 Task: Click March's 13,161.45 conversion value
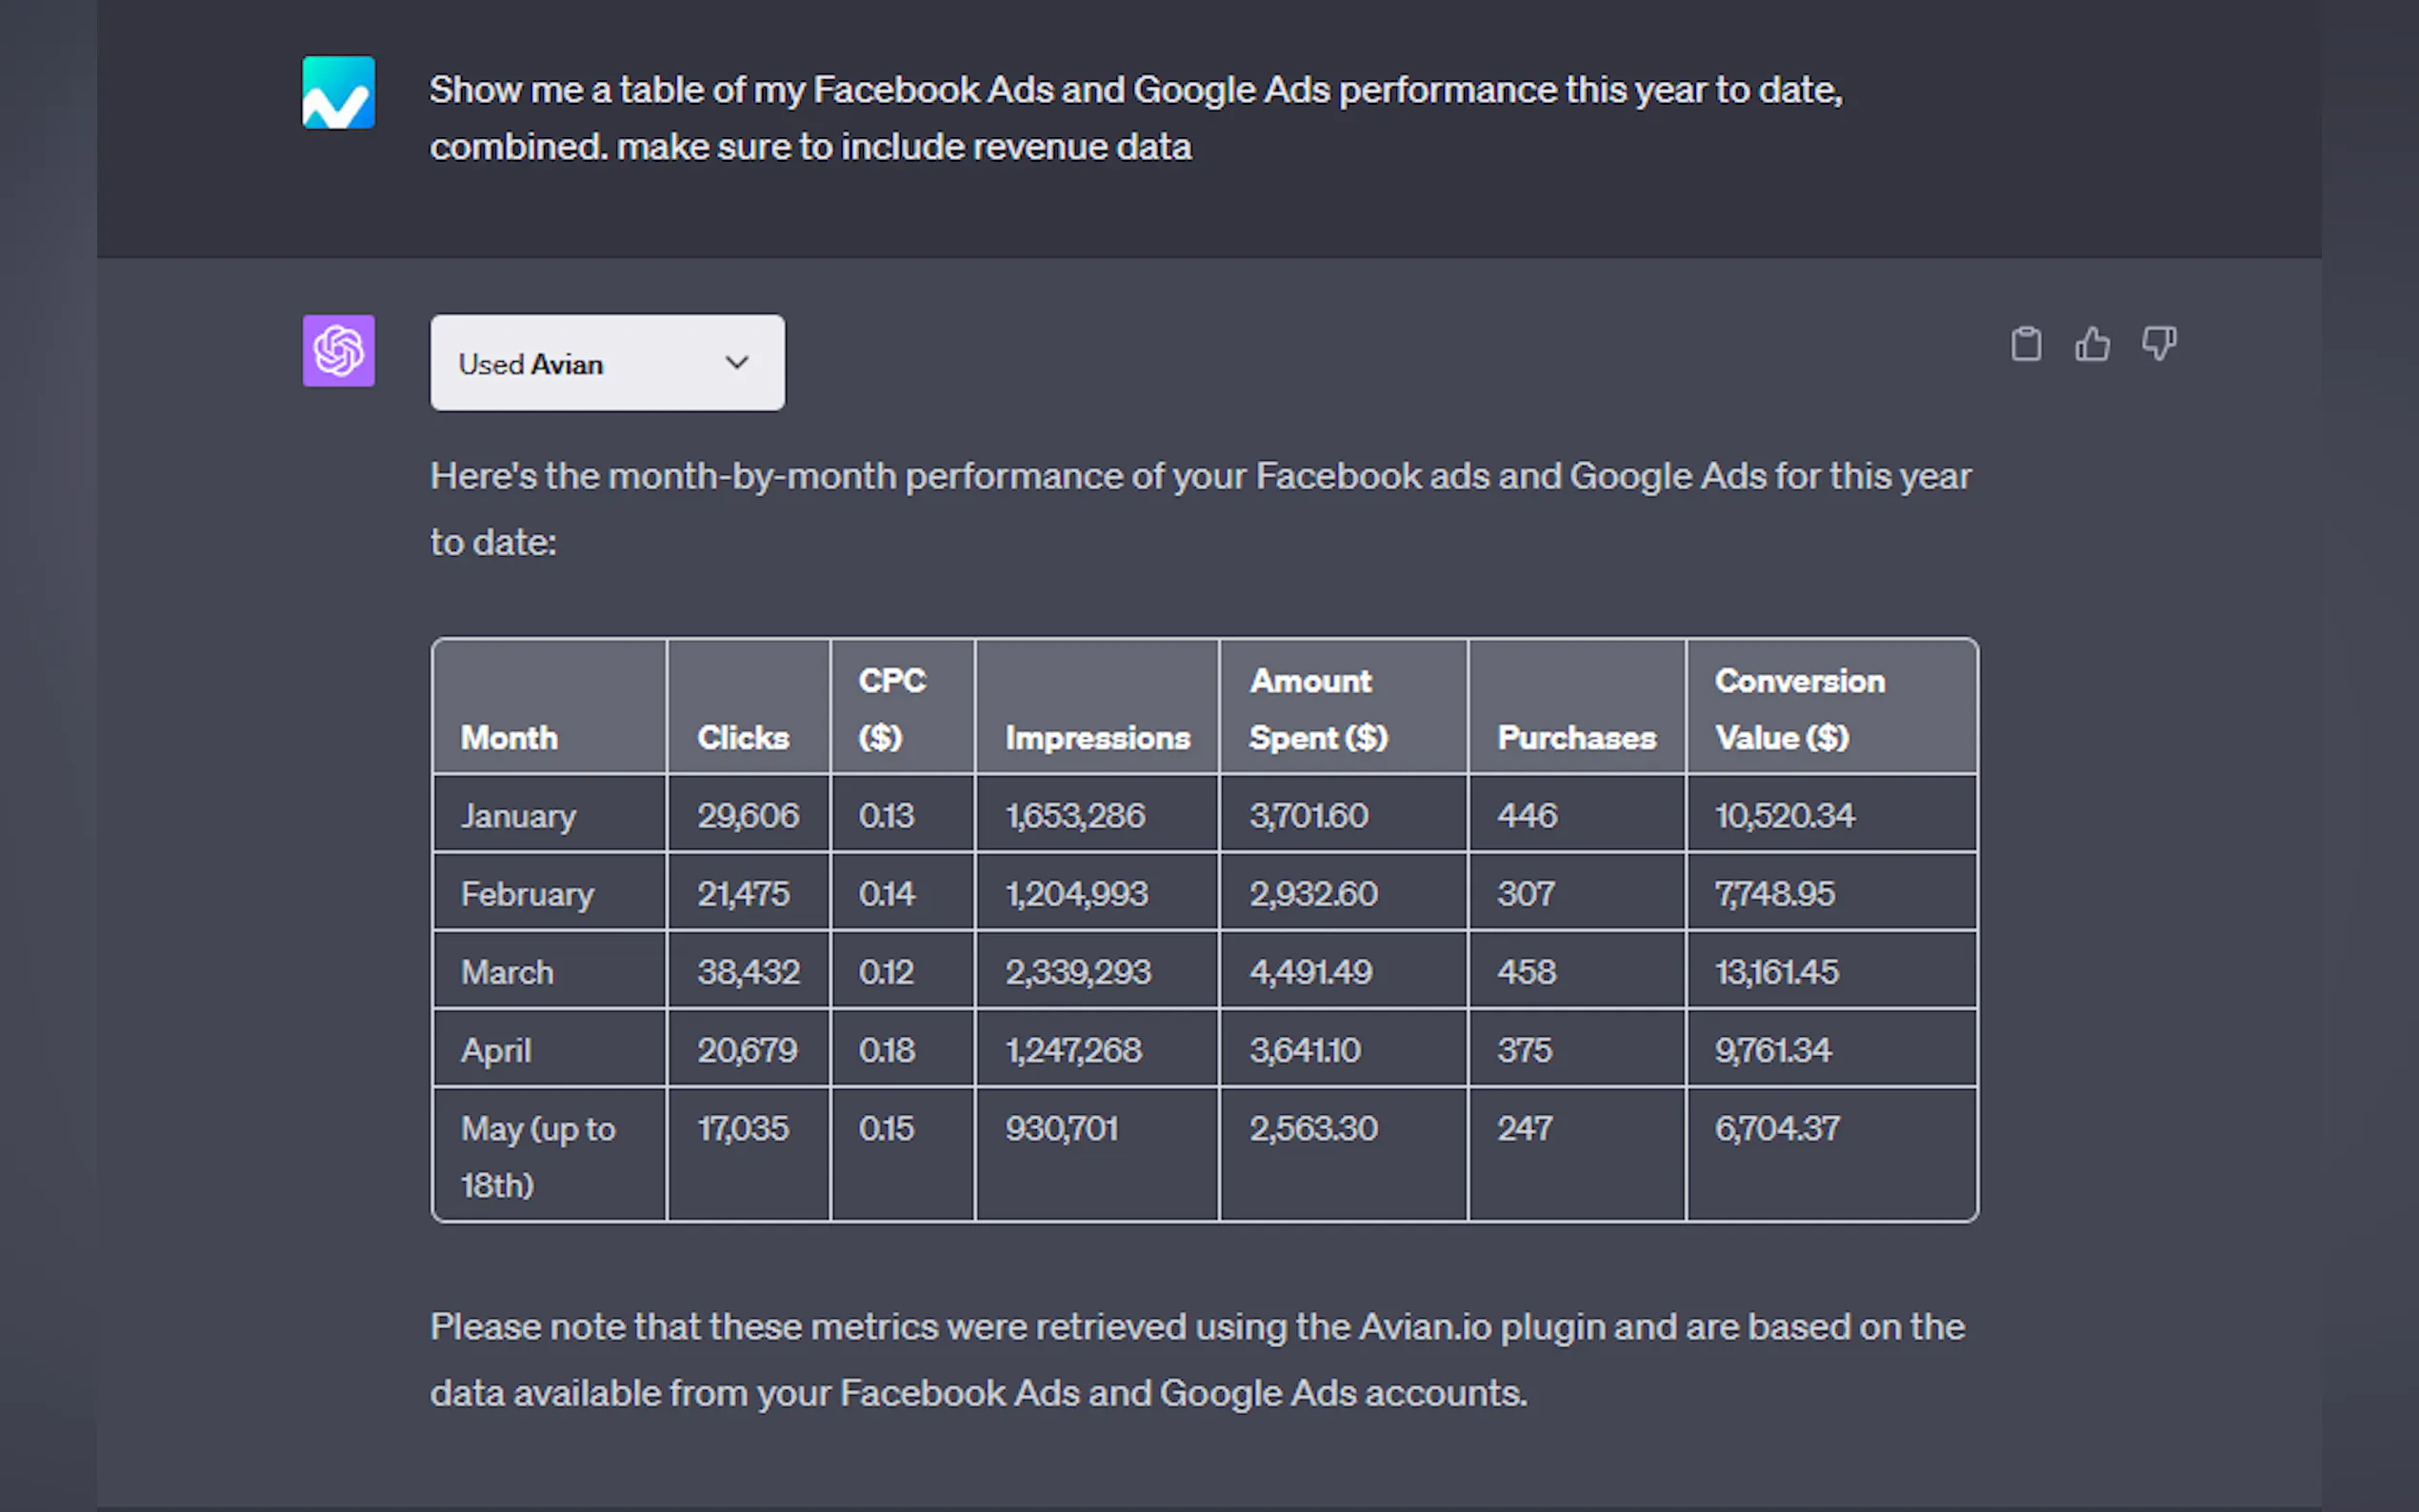tap(1776, 972)
